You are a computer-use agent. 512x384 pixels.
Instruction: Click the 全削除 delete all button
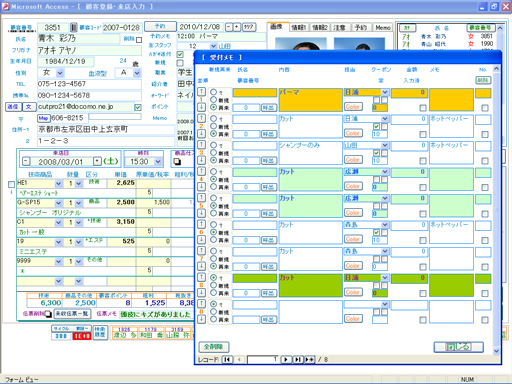[x=214, y=347]
